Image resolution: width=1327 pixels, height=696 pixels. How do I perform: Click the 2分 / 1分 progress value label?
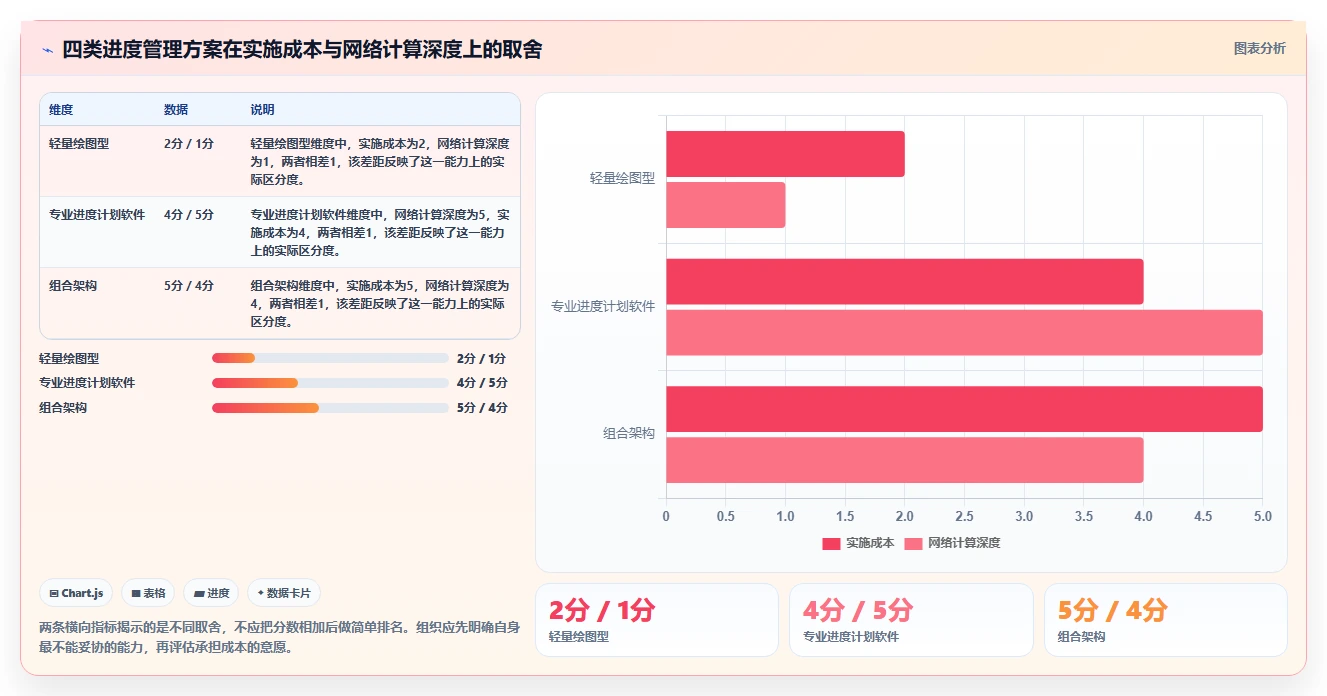482,358
